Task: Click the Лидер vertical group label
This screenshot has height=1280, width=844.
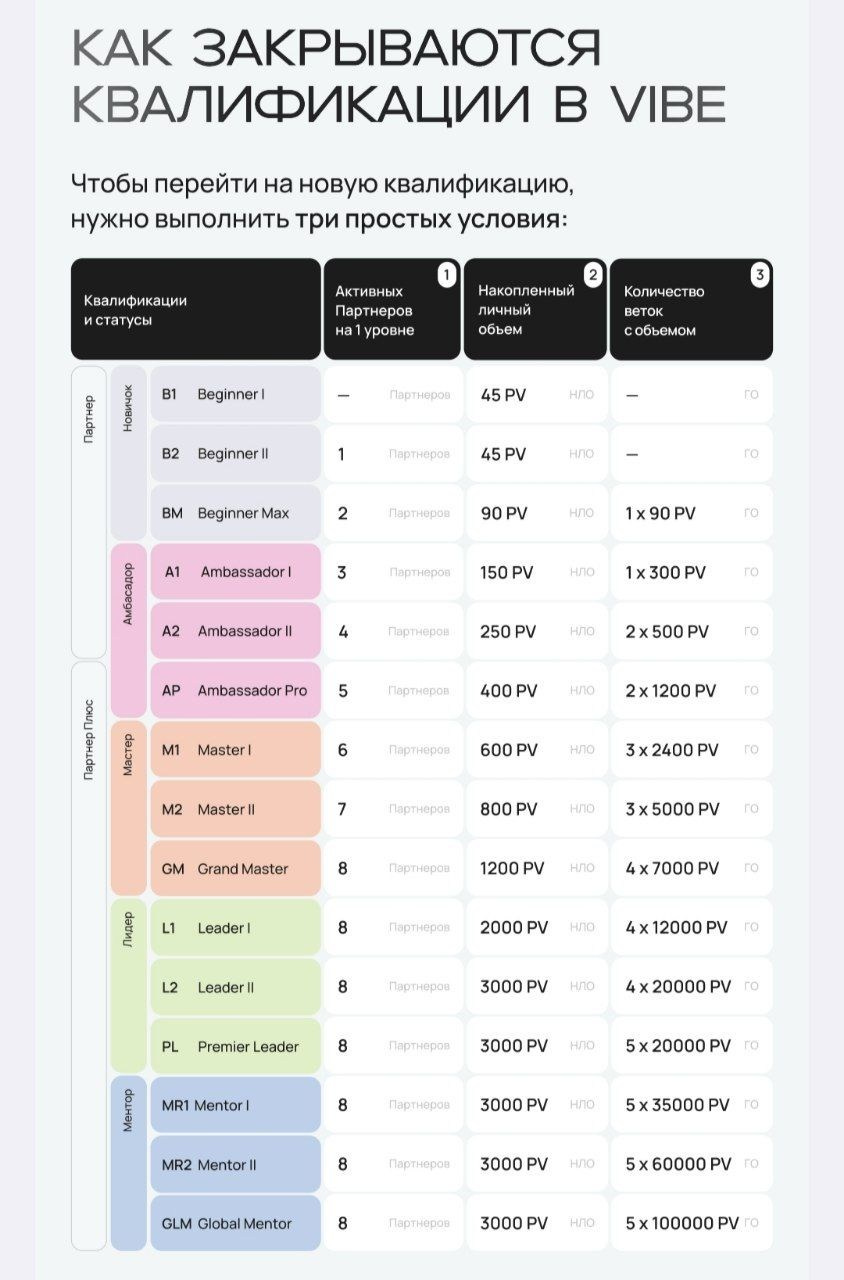Action: coord(128,928)
